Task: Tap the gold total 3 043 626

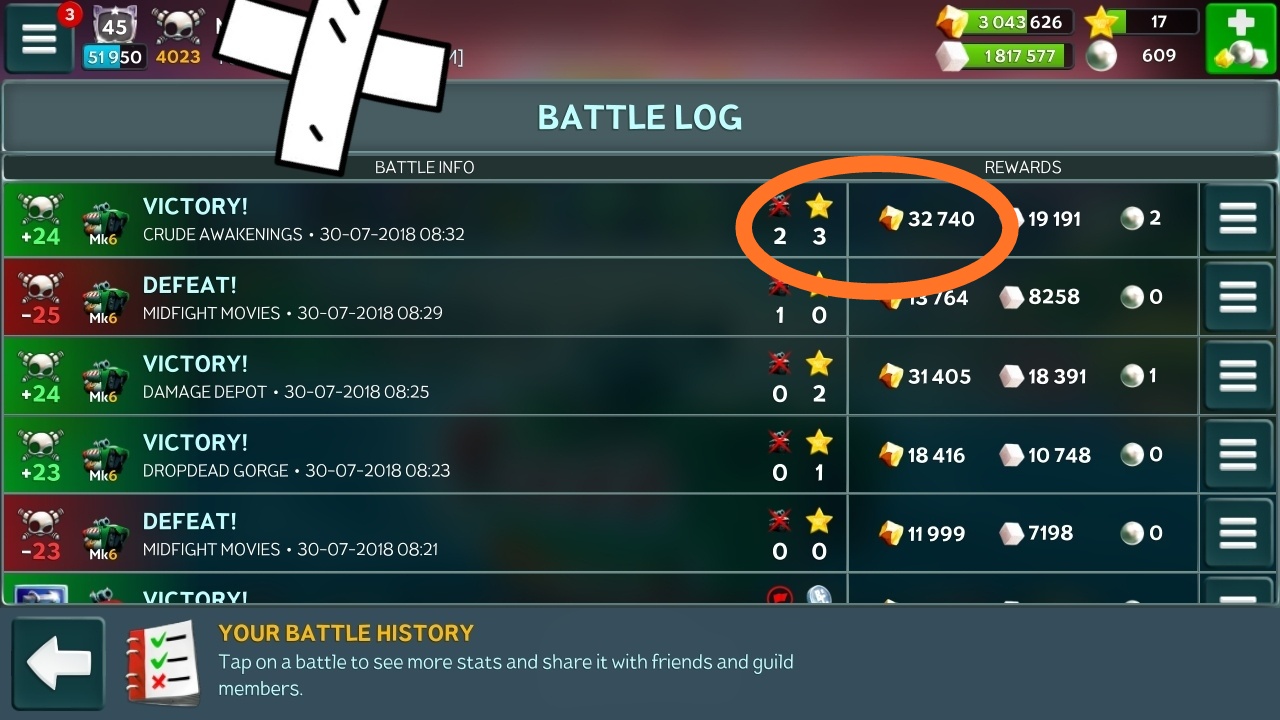Action: click(1003, 22)
